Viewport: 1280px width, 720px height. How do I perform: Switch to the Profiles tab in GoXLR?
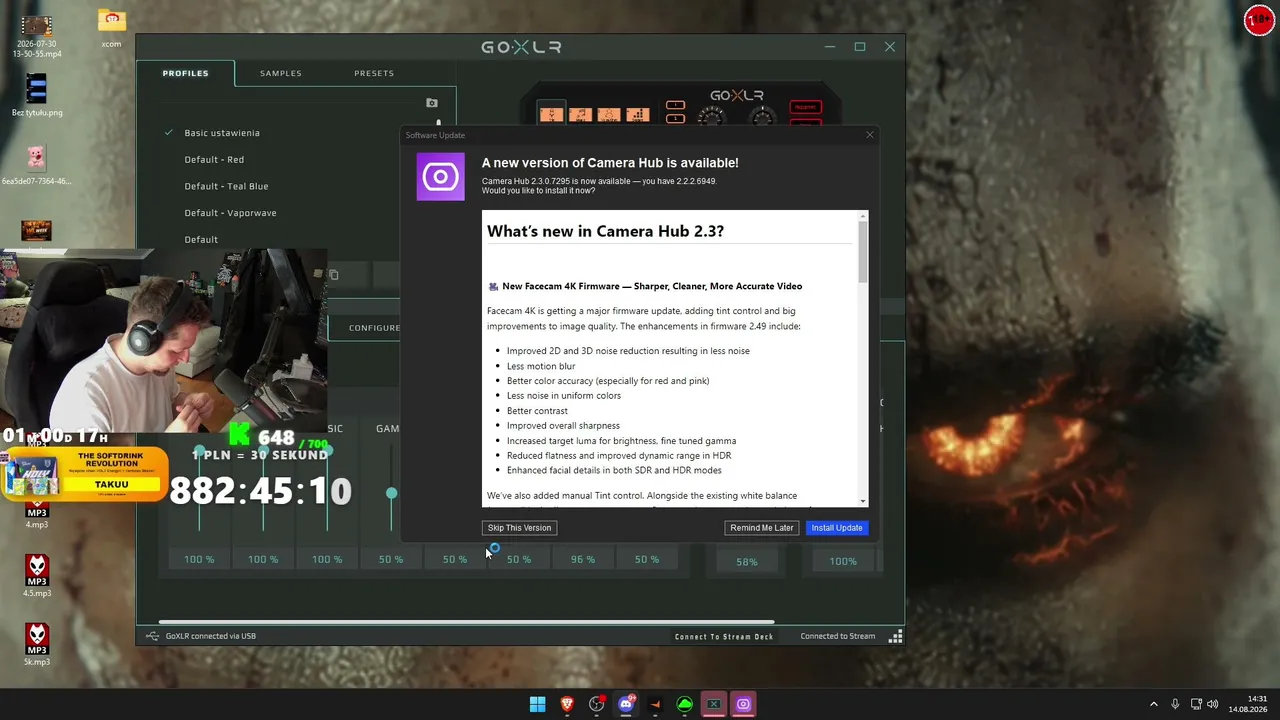[x=186, y=73]
